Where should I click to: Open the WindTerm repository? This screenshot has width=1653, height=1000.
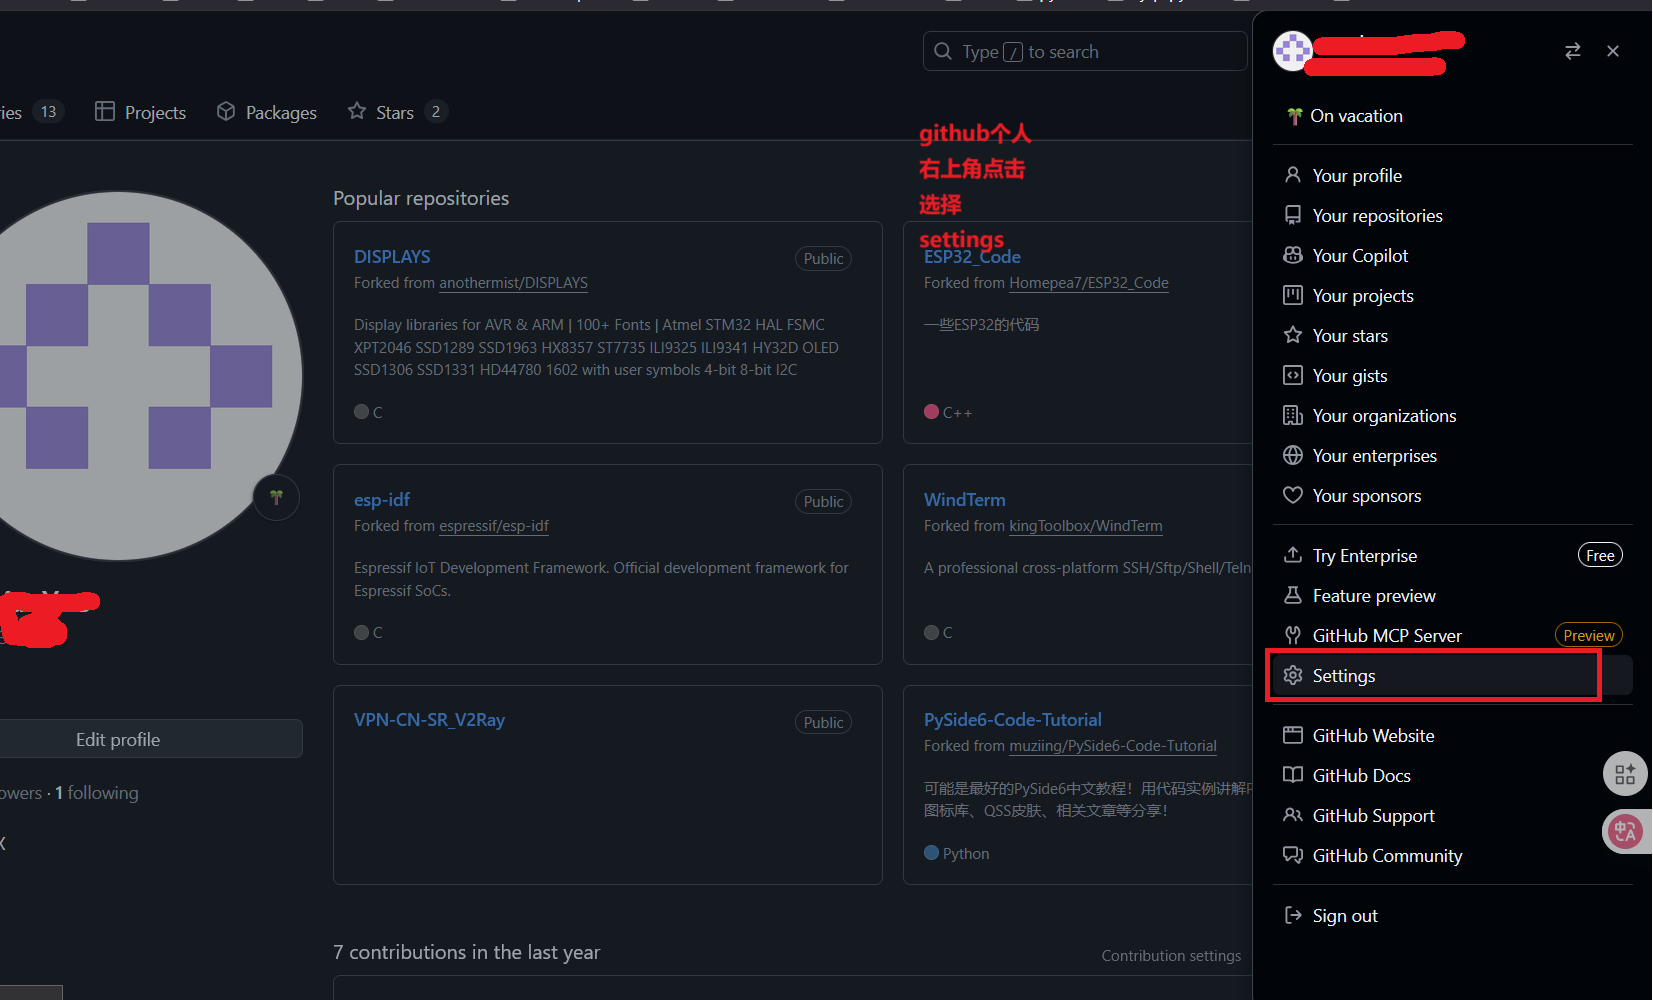pos(965,500)
